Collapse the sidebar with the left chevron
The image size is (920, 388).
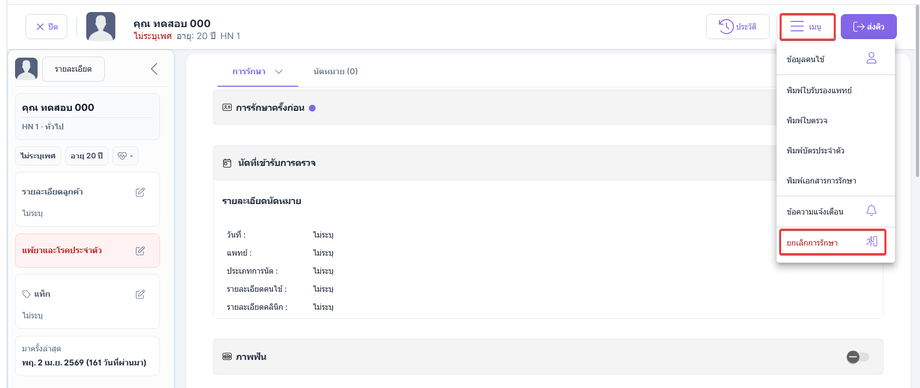click(x=154, y=69)
